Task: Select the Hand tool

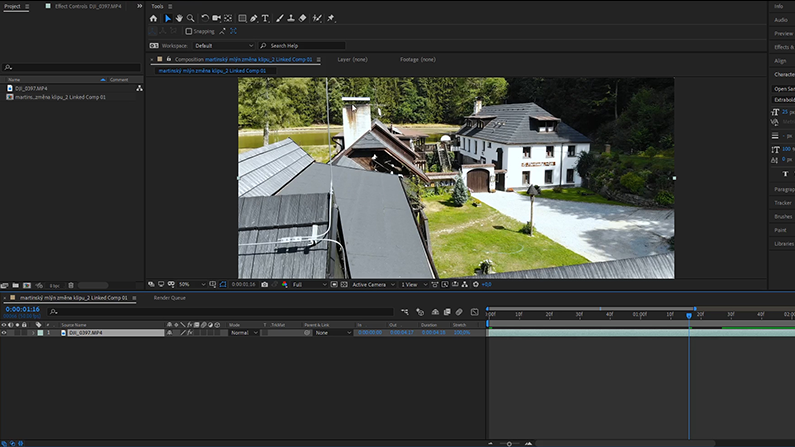Action: click(x=179, y=18)
